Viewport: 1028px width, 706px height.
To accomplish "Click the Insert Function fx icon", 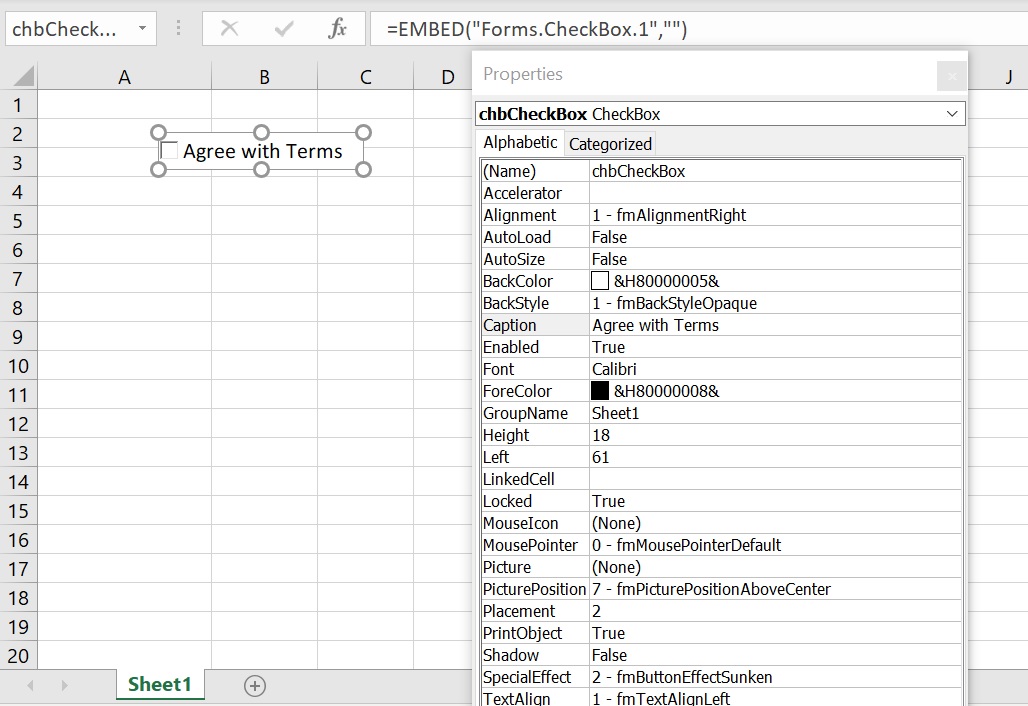I will [x=337, y=28].
